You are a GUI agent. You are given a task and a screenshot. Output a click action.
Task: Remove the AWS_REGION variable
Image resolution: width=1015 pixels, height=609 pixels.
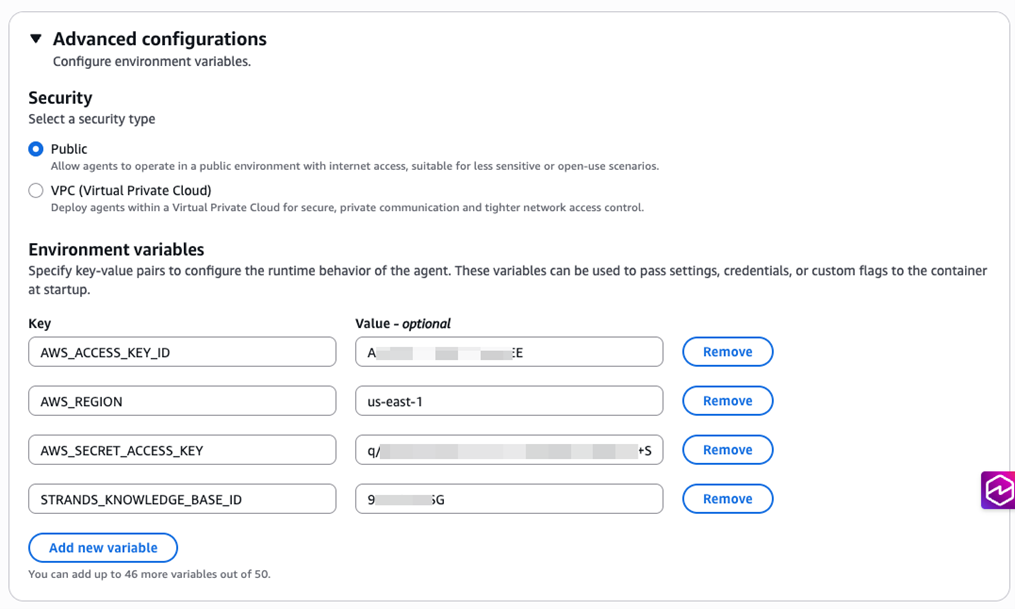pos(727,401)
